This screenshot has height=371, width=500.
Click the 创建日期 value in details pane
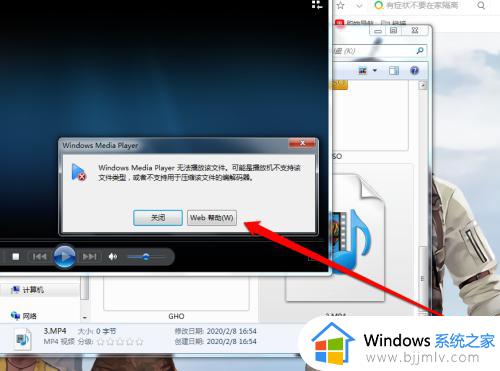click(231, 341)
